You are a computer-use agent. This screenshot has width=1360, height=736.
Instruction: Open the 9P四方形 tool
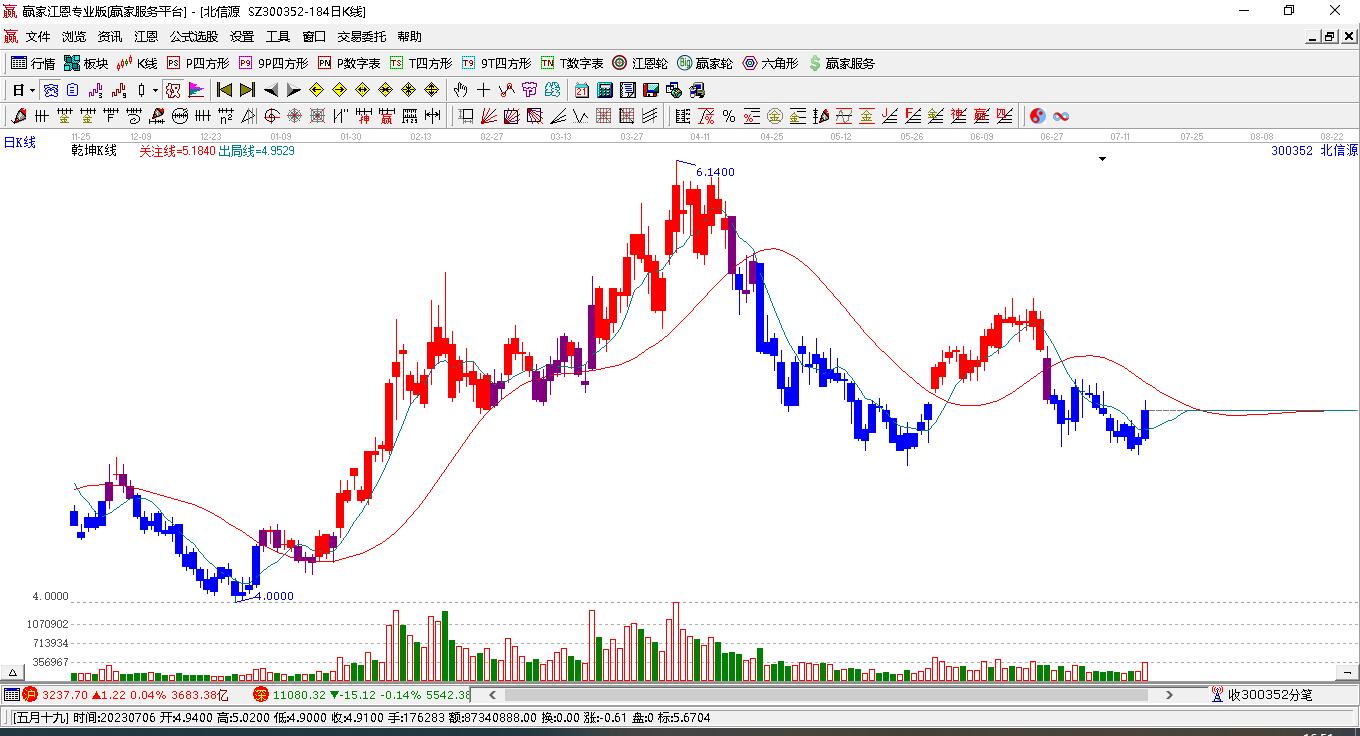coord(272,63)
